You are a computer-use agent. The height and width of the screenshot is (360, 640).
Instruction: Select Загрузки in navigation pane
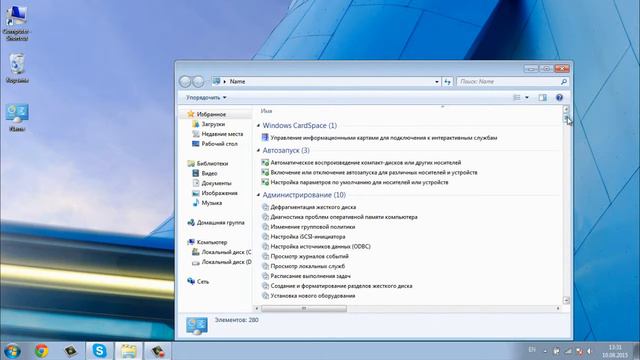[209, 124]
